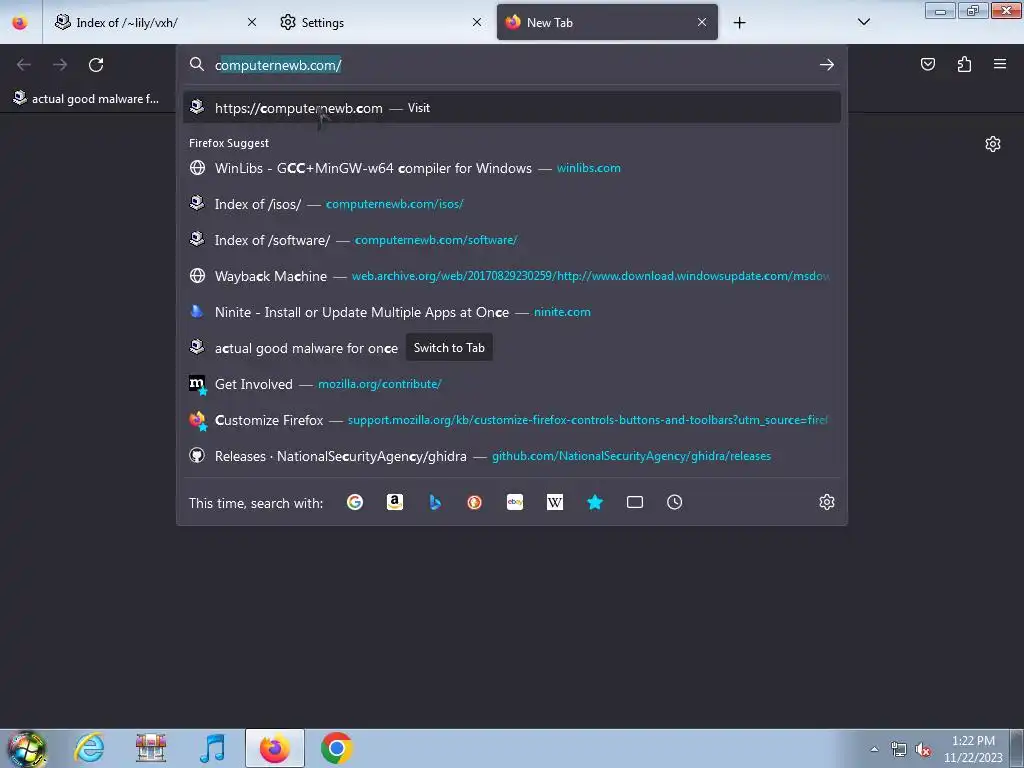
Task: Search with Bing this time
Action: click(x=435, y=502)
